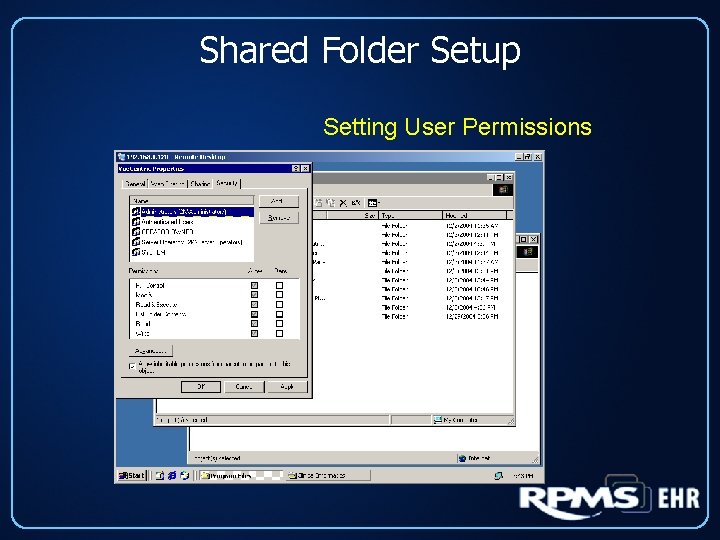Click the taskbar clock
This screenshot has height=540, width=720.
tap(523, 476)
